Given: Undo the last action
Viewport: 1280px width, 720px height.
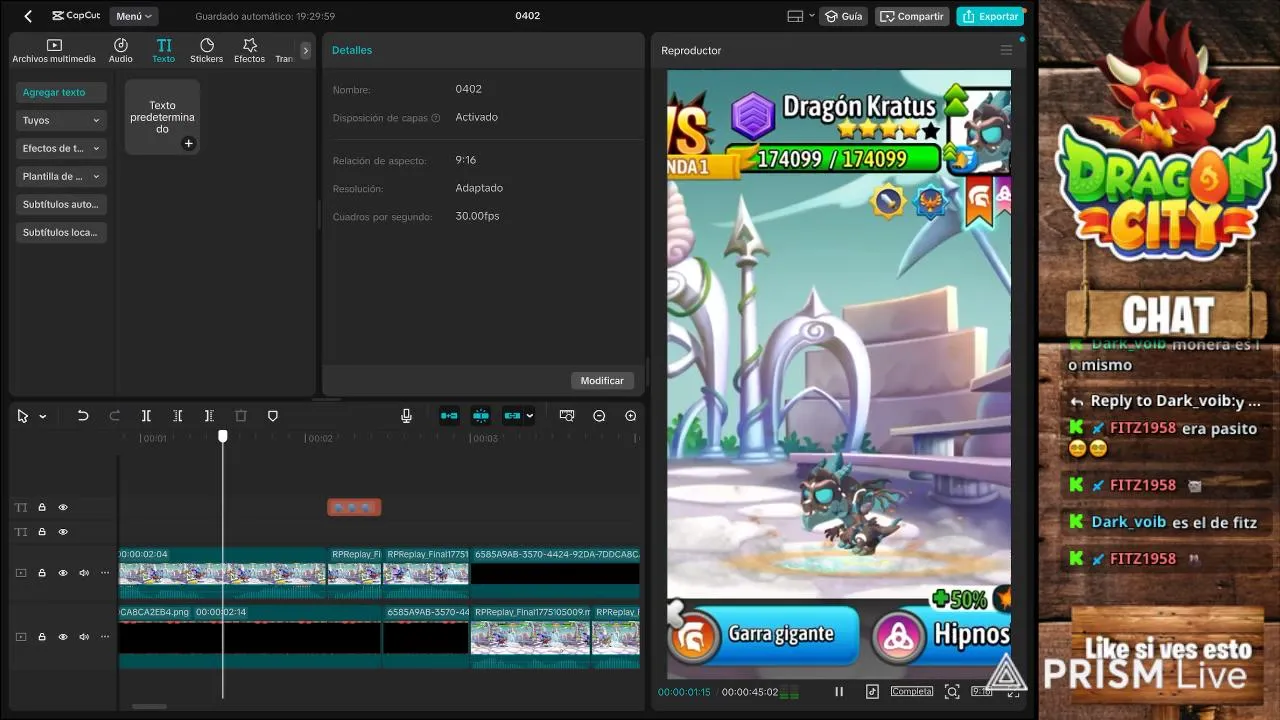Looking at the screenshot, I should [x=83, y=416].
